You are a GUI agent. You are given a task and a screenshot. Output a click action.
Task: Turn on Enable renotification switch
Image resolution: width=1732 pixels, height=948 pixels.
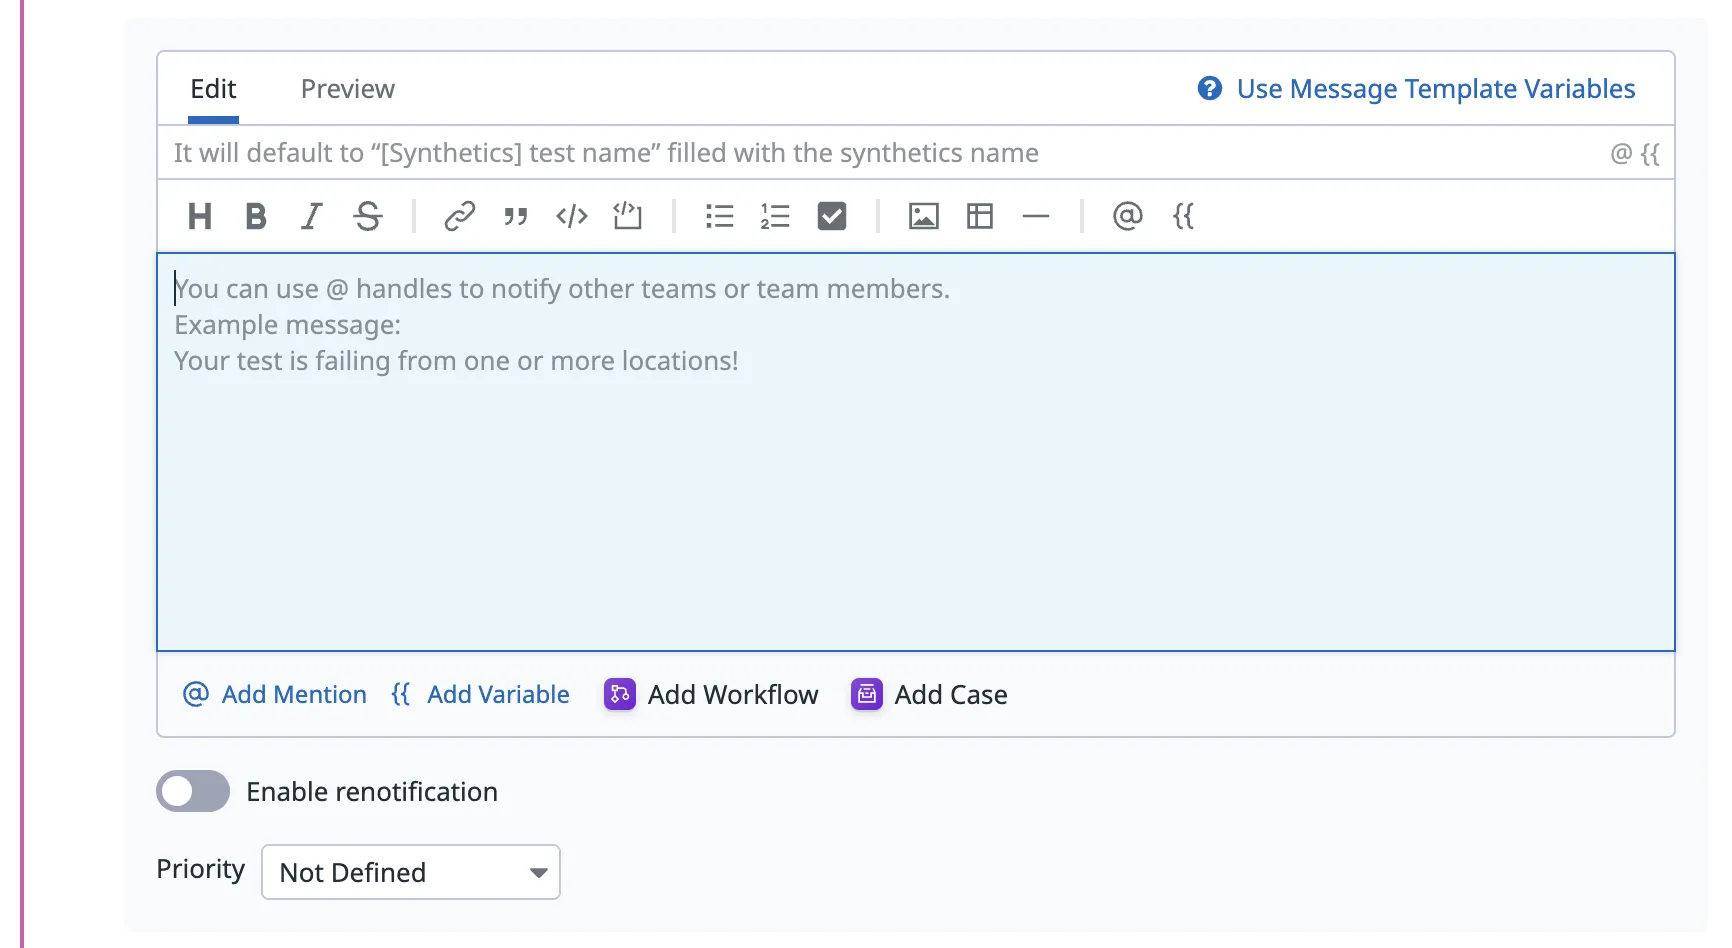193,792
